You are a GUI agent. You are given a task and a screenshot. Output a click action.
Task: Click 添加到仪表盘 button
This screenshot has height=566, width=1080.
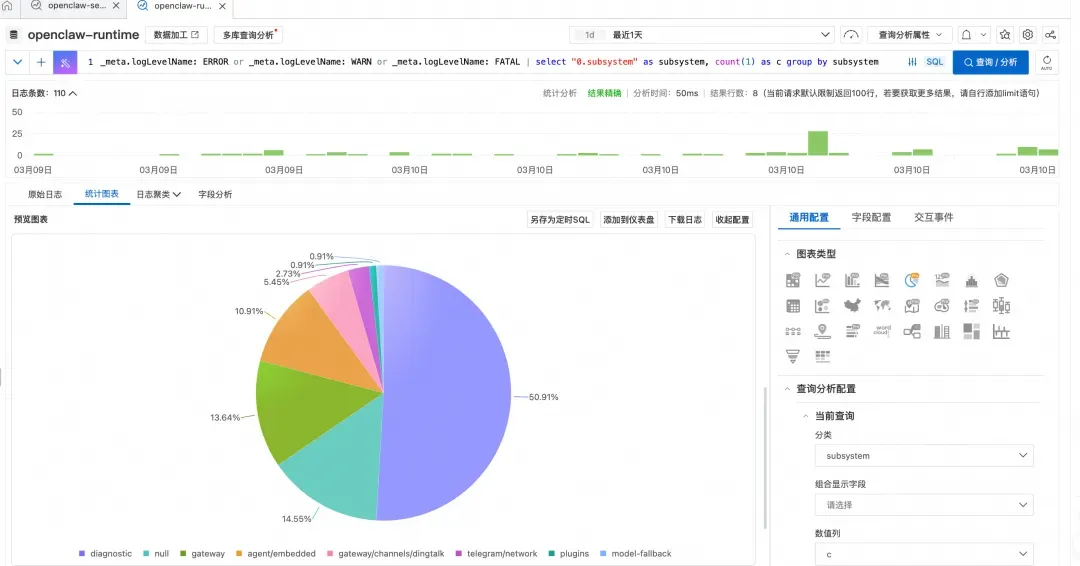click(629, 220)
